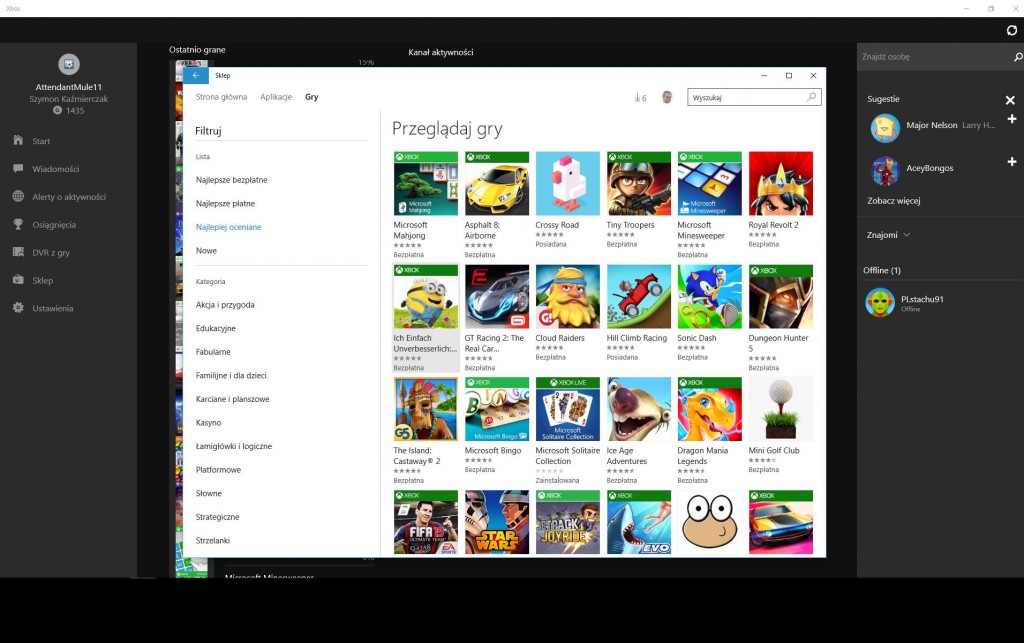Dismiss the Sugestie section
The image size is (1024, 643).
tap(1010, 100)
